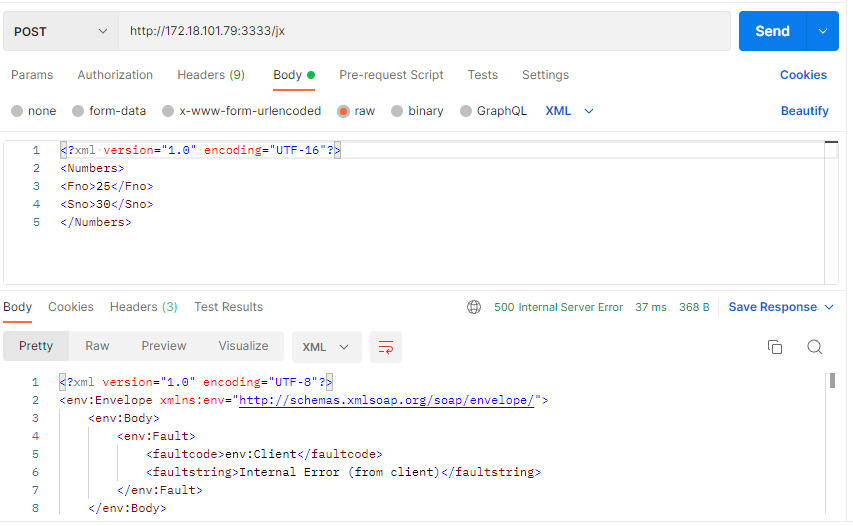The height and width of the screenshot is (526, 853).
Task: Switch to the Authorization tab
Action: pyautogui.click(x=115, y=75)
